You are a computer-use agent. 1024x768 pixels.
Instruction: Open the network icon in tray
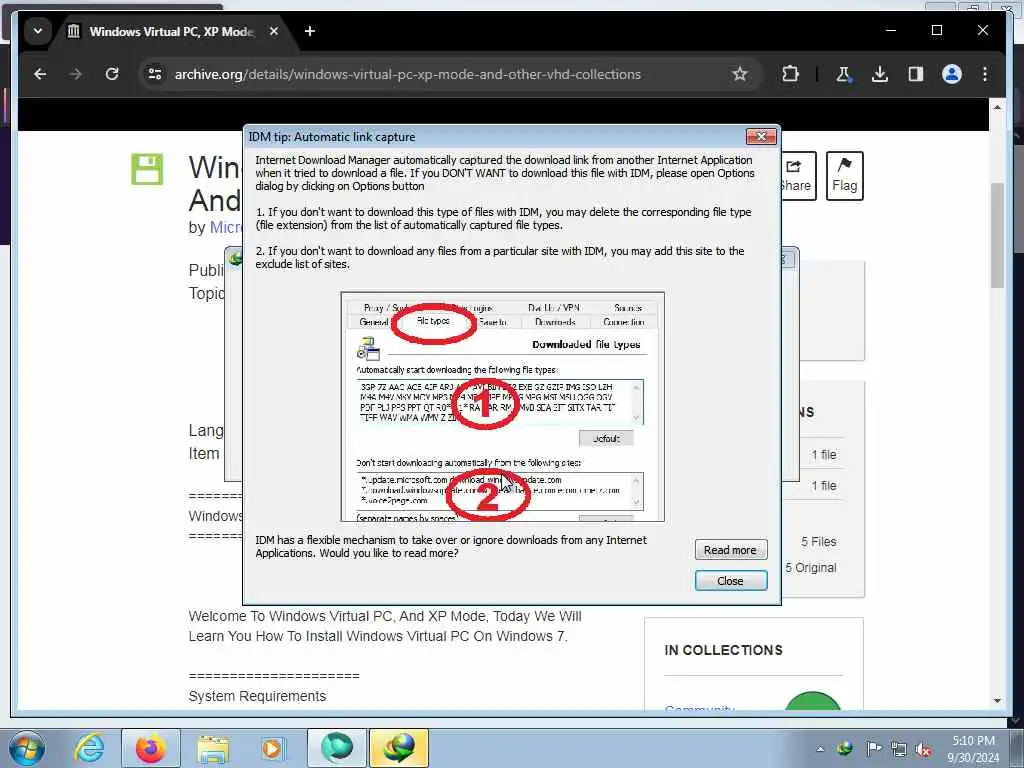tap(899, 749)
